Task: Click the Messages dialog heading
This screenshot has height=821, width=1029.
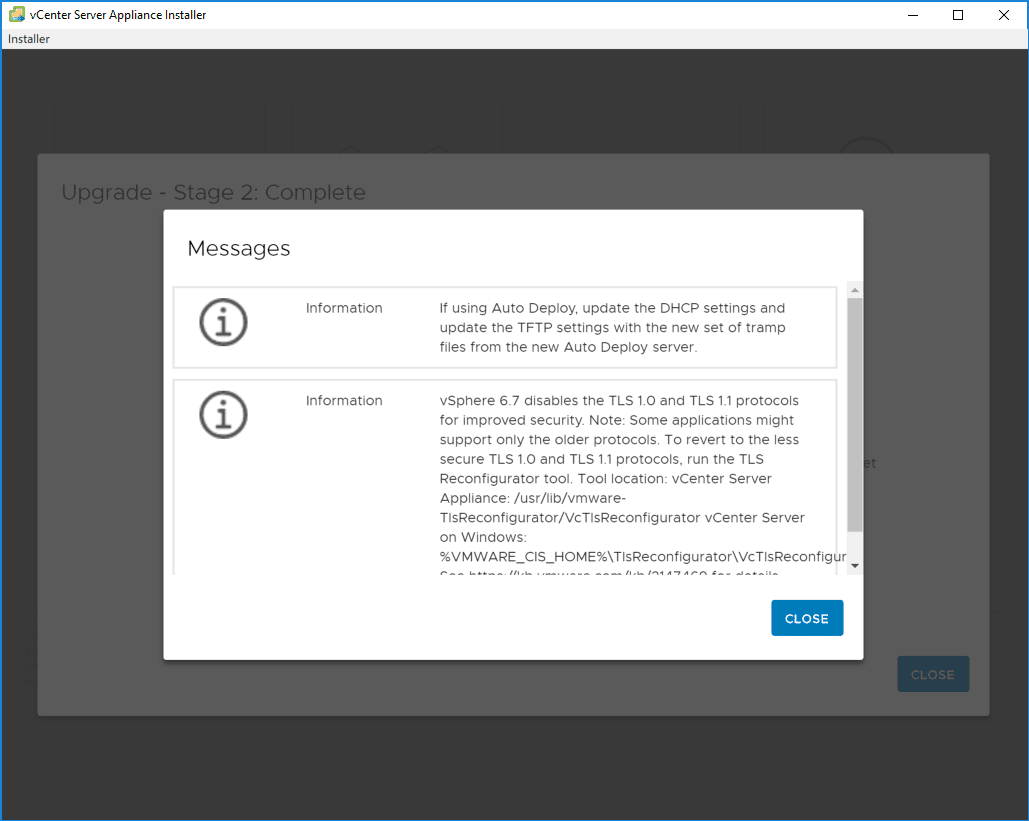Action: (239, 248)
